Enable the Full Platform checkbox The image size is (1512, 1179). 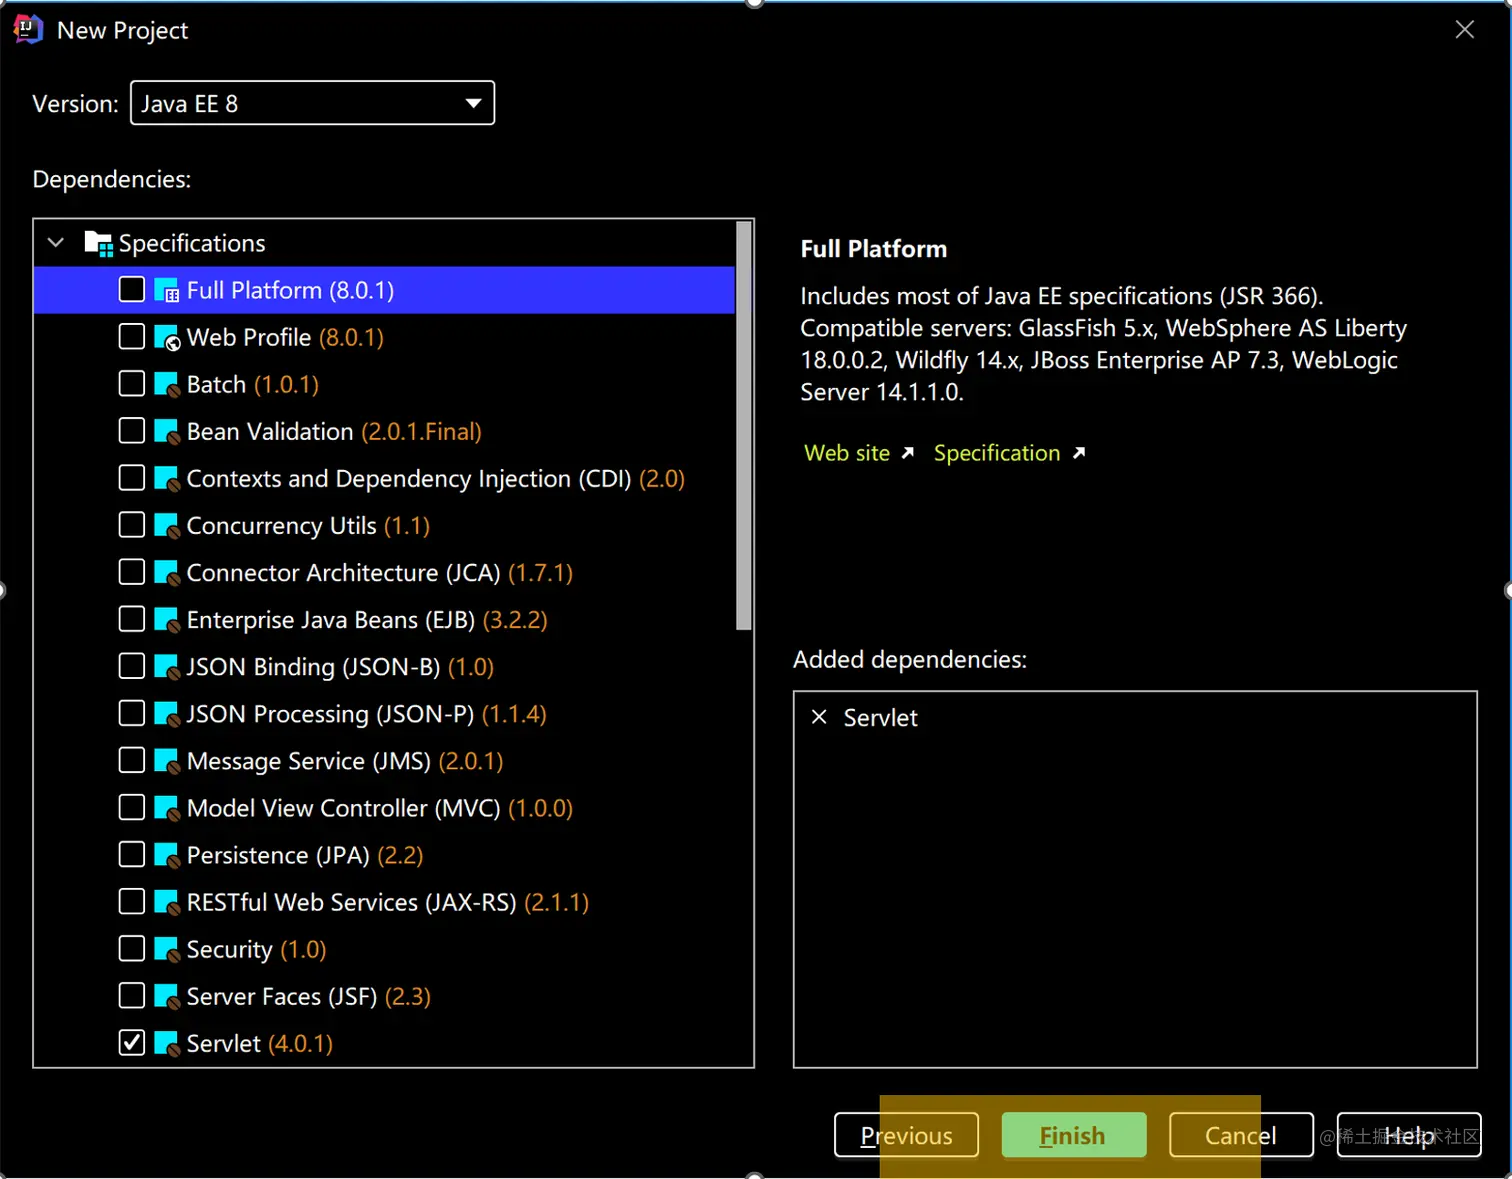tap(132, 289)
